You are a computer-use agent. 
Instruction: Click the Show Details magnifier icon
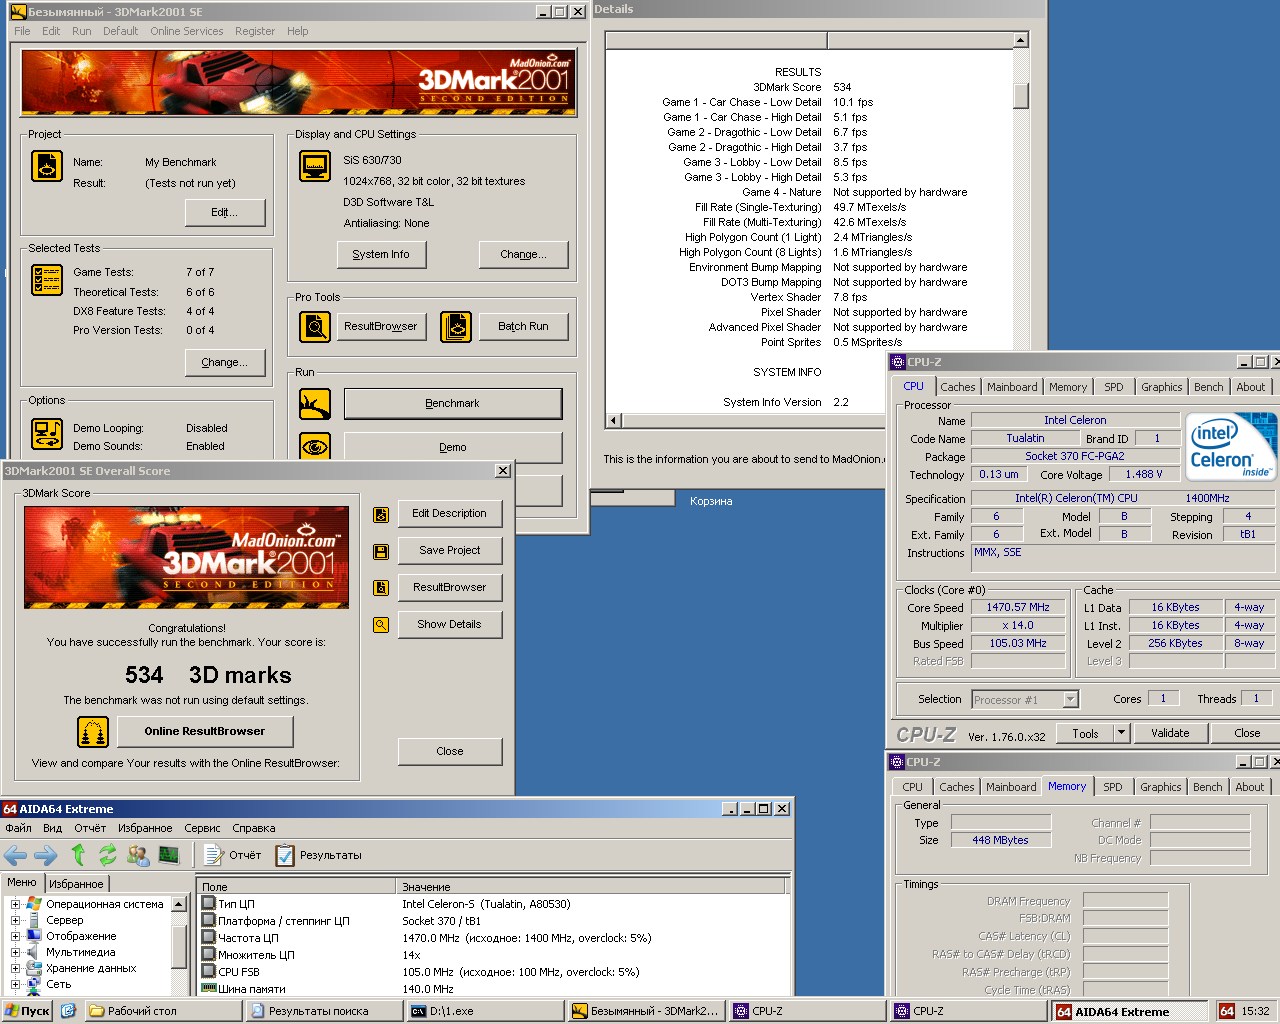click(x=381, y=625)
